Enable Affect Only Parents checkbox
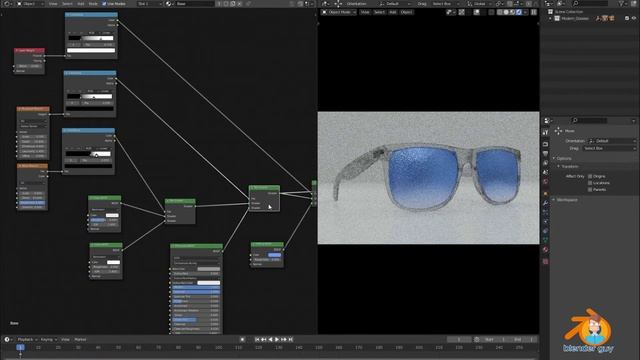The width and height of the screenshot is (640, 360). 590,189
